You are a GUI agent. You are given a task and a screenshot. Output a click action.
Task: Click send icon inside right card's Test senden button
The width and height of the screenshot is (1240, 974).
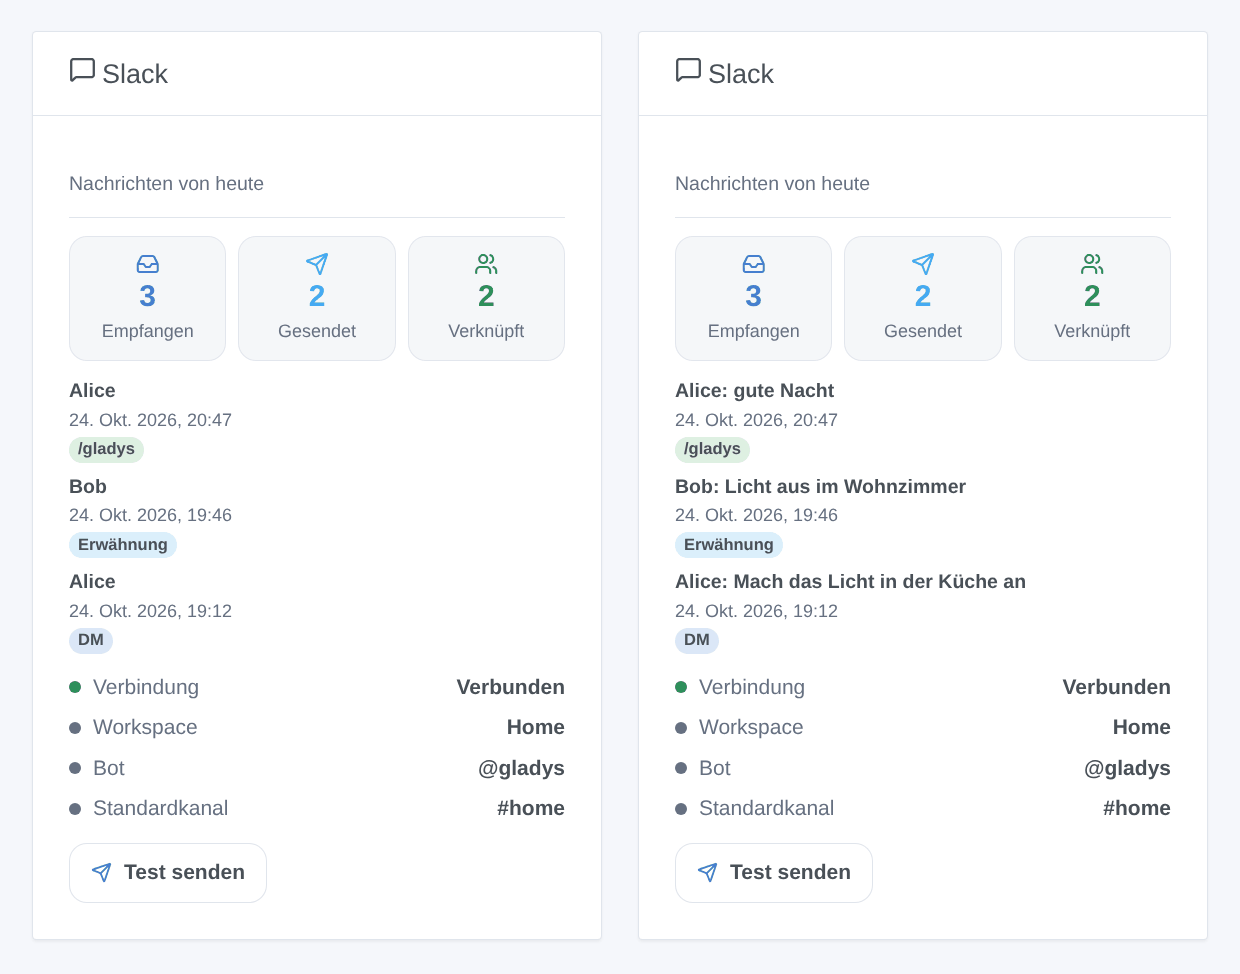click(x=708, y=872)
